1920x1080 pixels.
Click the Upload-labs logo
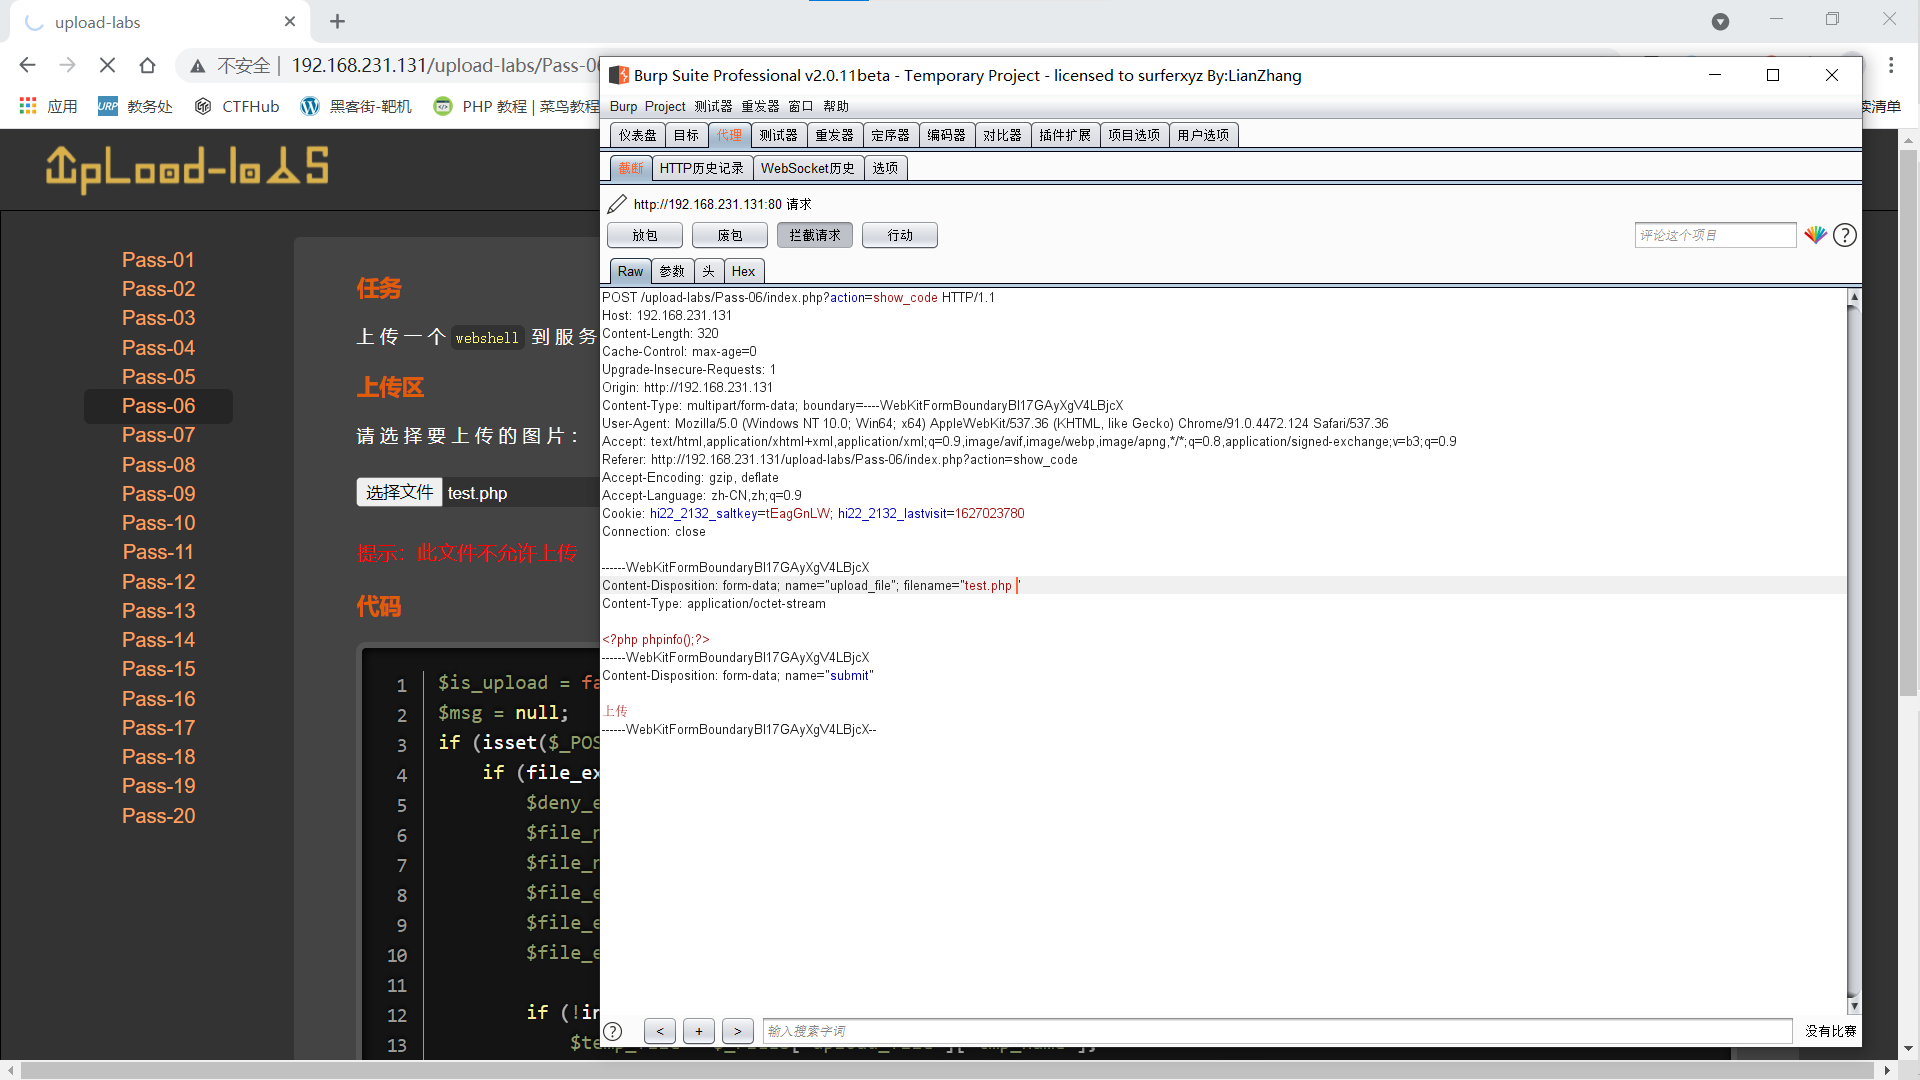click(187, 168)
